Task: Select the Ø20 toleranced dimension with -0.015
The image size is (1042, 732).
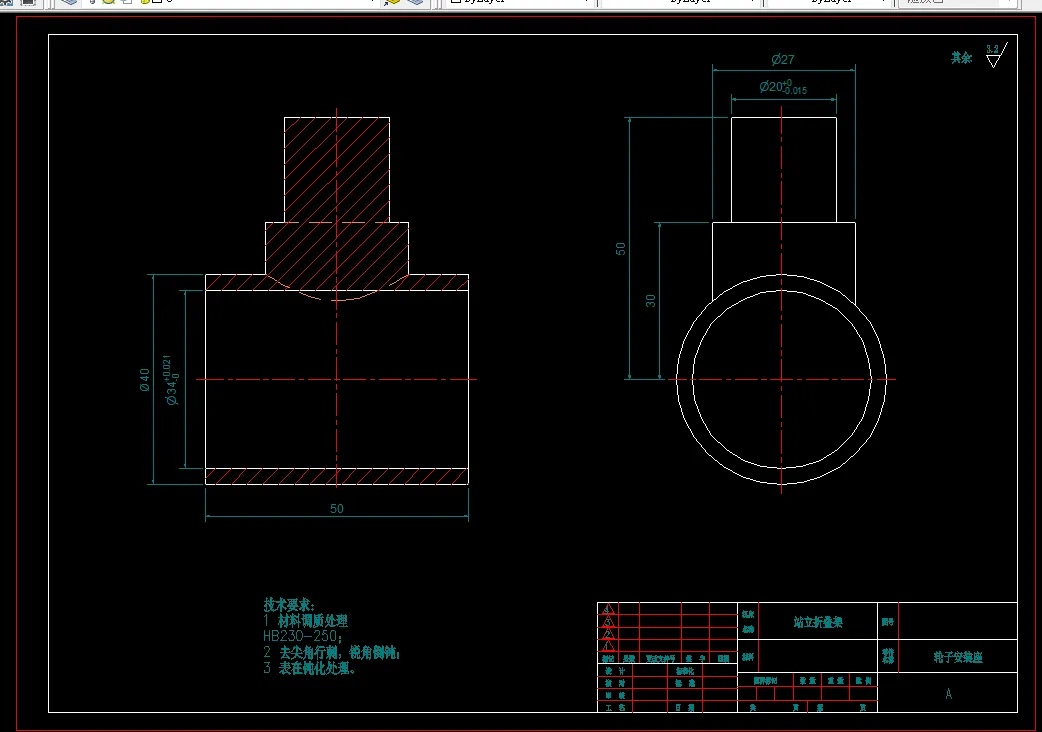Action: [783, 87]
